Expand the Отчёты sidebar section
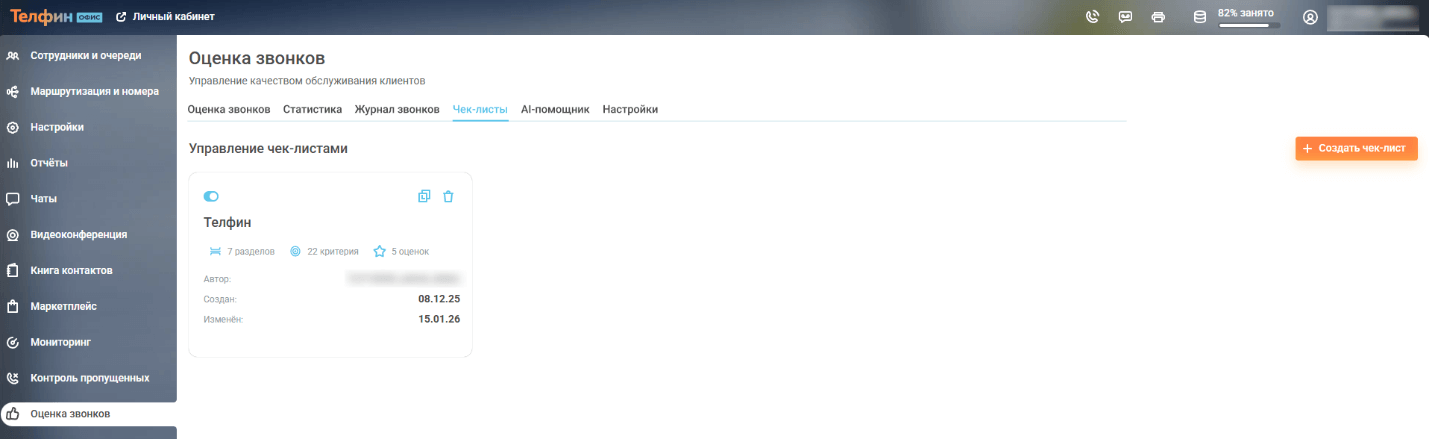 click(x=49, y=163)
